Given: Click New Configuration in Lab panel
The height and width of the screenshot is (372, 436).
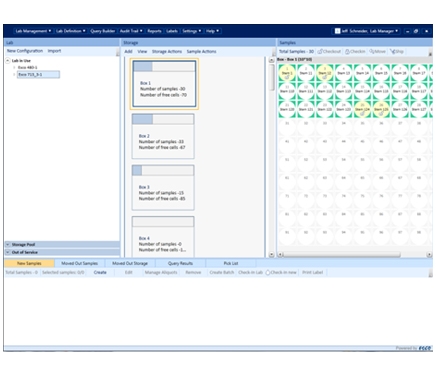Looking at the screenshot, I should [25, 51].
